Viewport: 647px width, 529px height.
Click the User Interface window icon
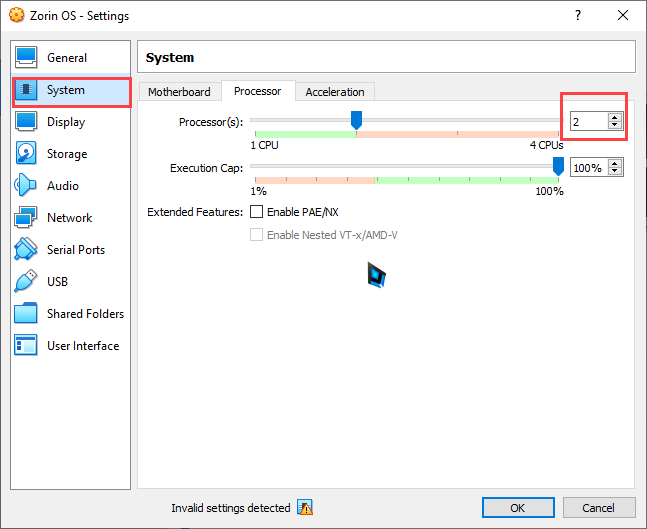[26, 345]
